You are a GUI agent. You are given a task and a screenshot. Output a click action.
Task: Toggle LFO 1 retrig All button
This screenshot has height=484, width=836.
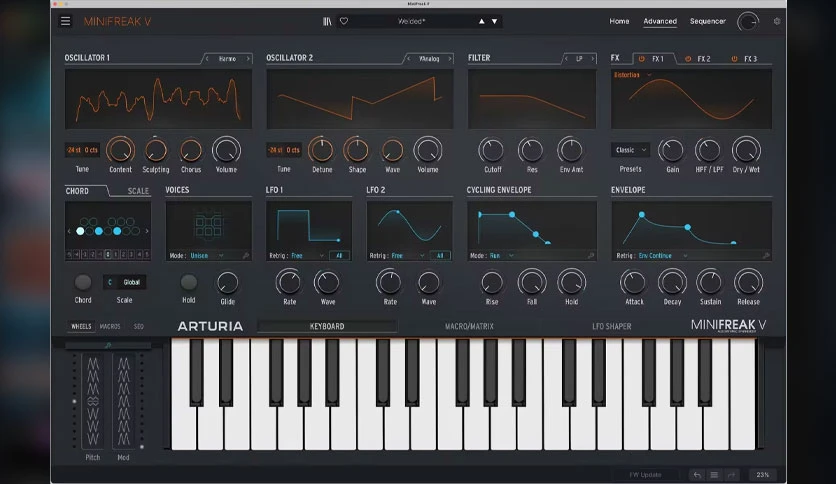click(x=339, y=256)
